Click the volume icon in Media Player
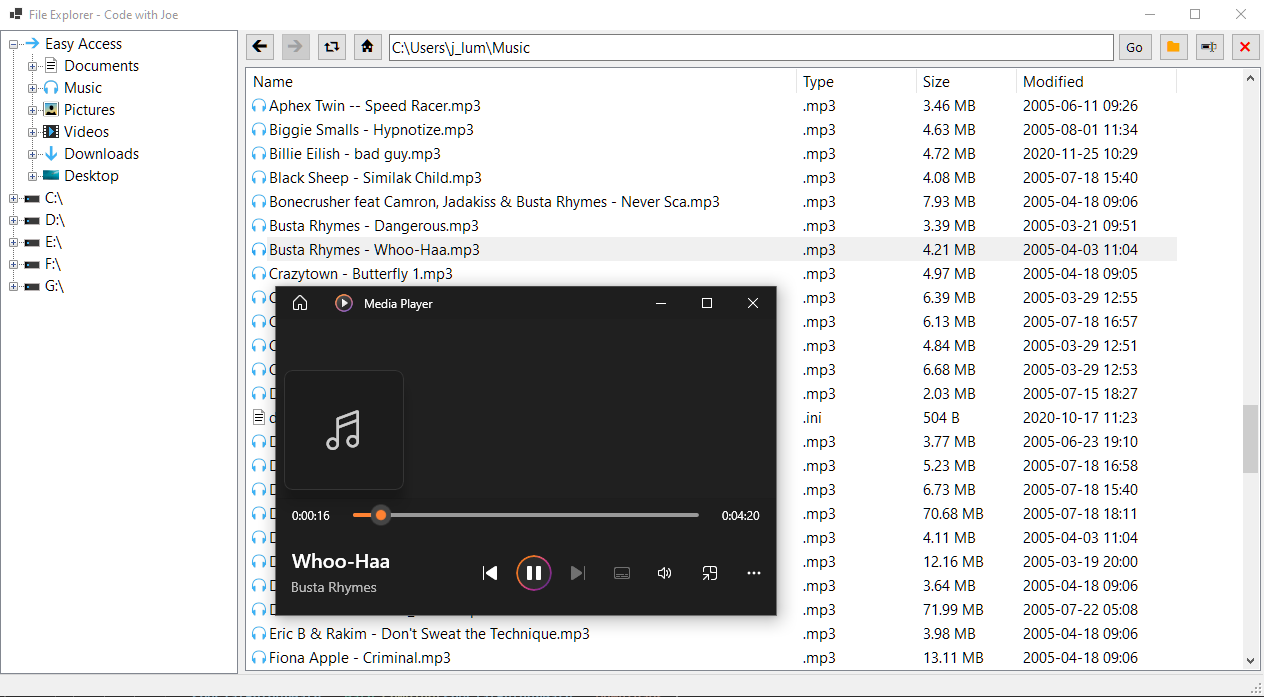Screen dimensions: 1264x697 (x=665, y=572)
